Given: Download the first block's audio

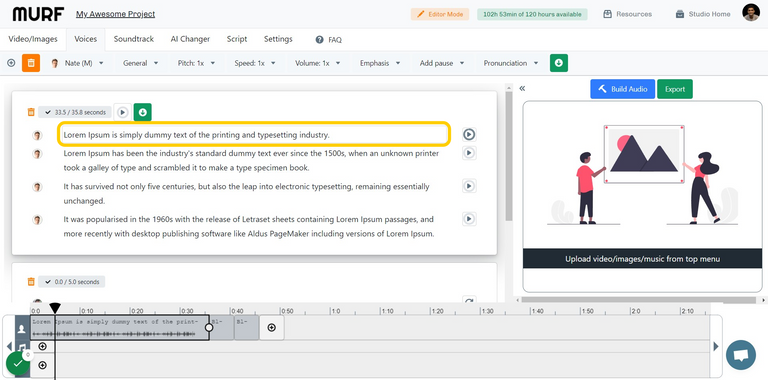Looking at the screenshot, I should click(143, 112).
